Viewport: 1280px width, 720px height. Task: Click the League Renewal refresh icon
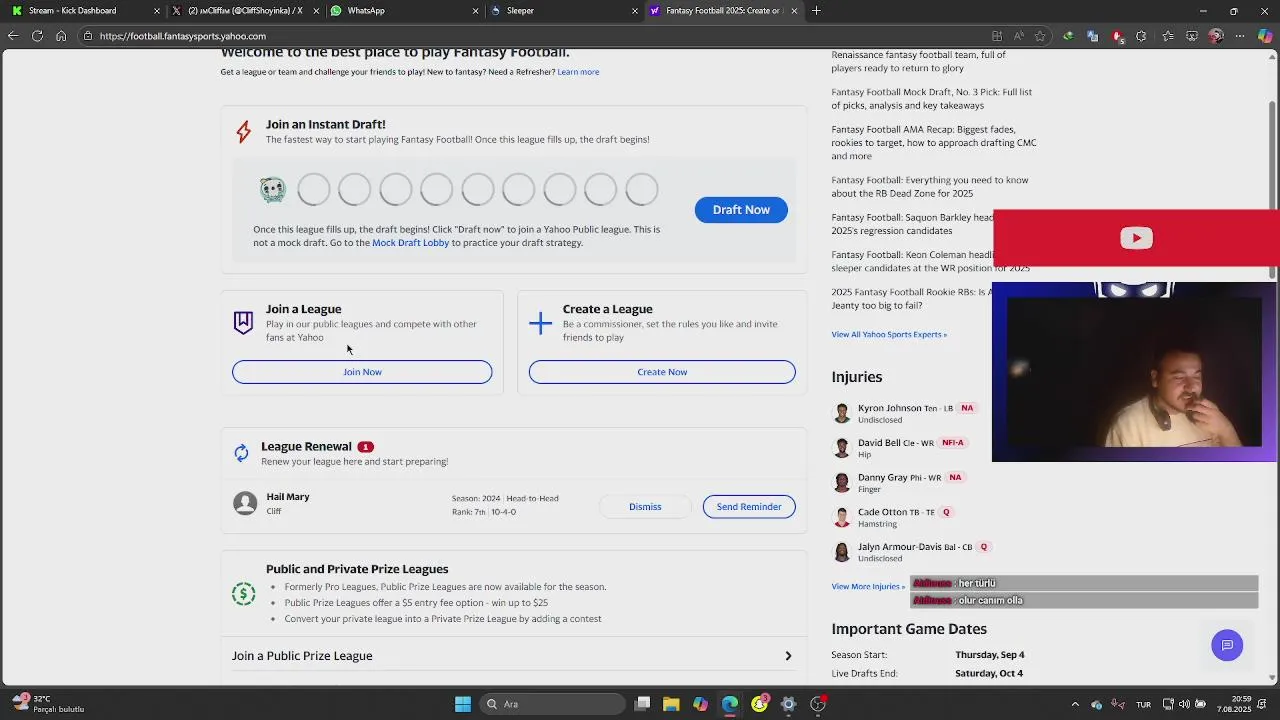coord(241,453)
